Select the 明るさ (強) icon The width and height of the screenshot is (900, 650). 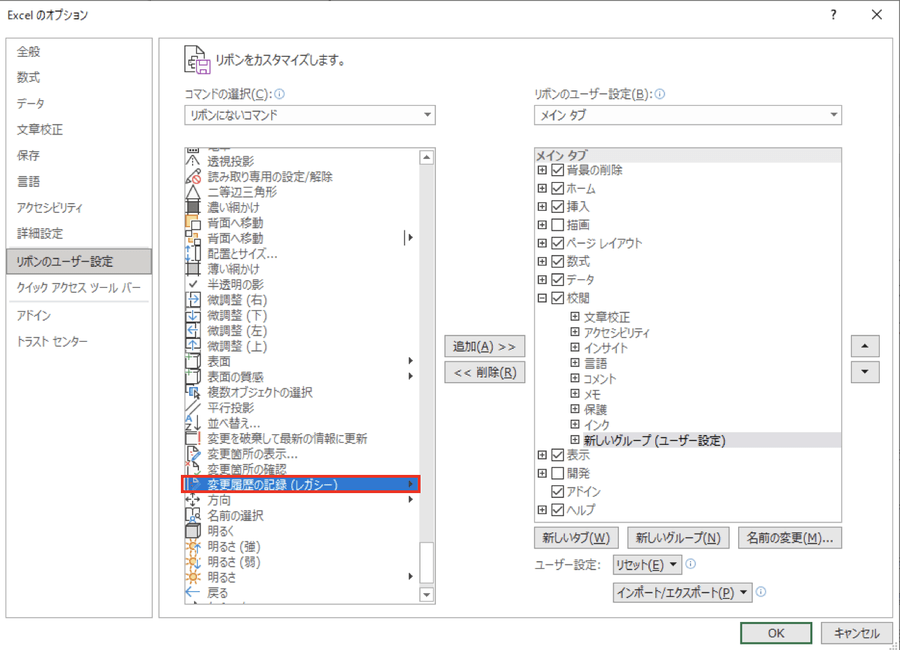(193, 547)
